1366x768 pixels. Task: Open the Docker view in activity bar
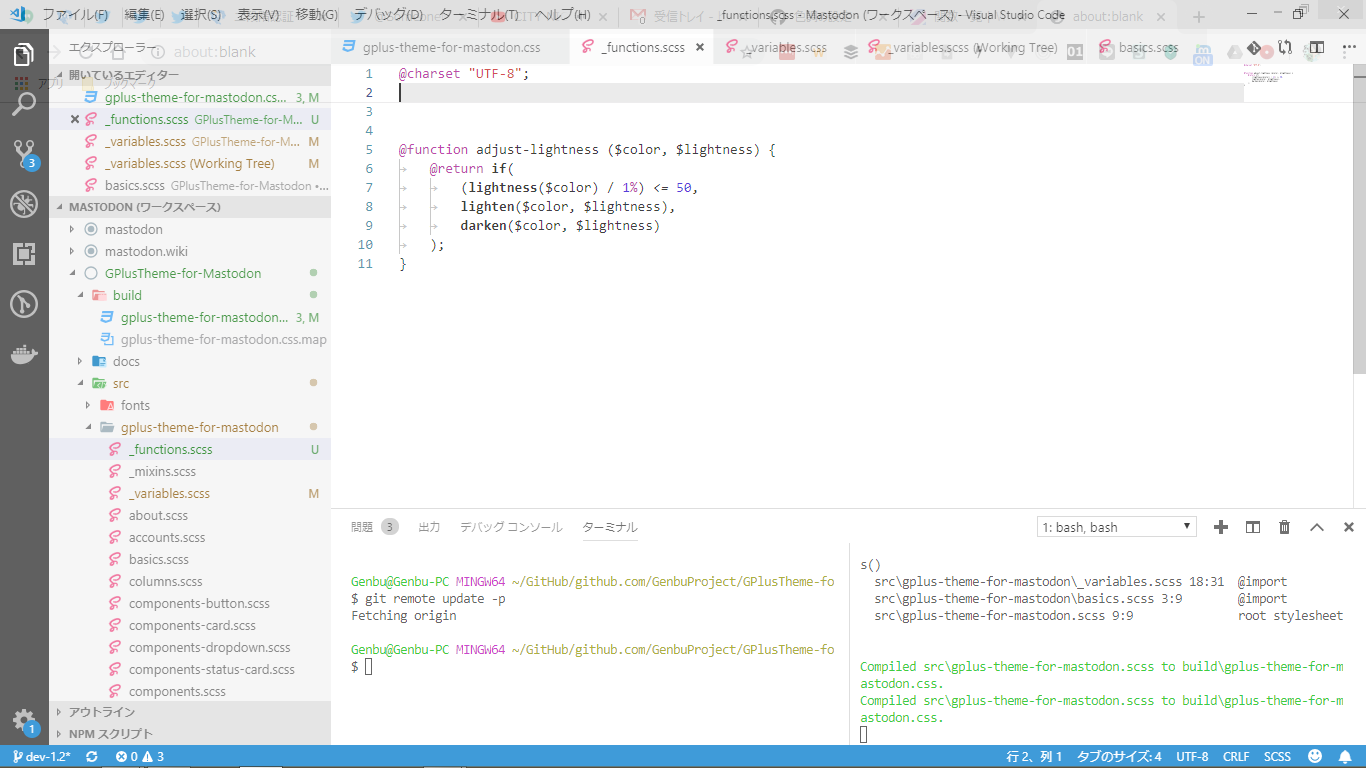24,354
